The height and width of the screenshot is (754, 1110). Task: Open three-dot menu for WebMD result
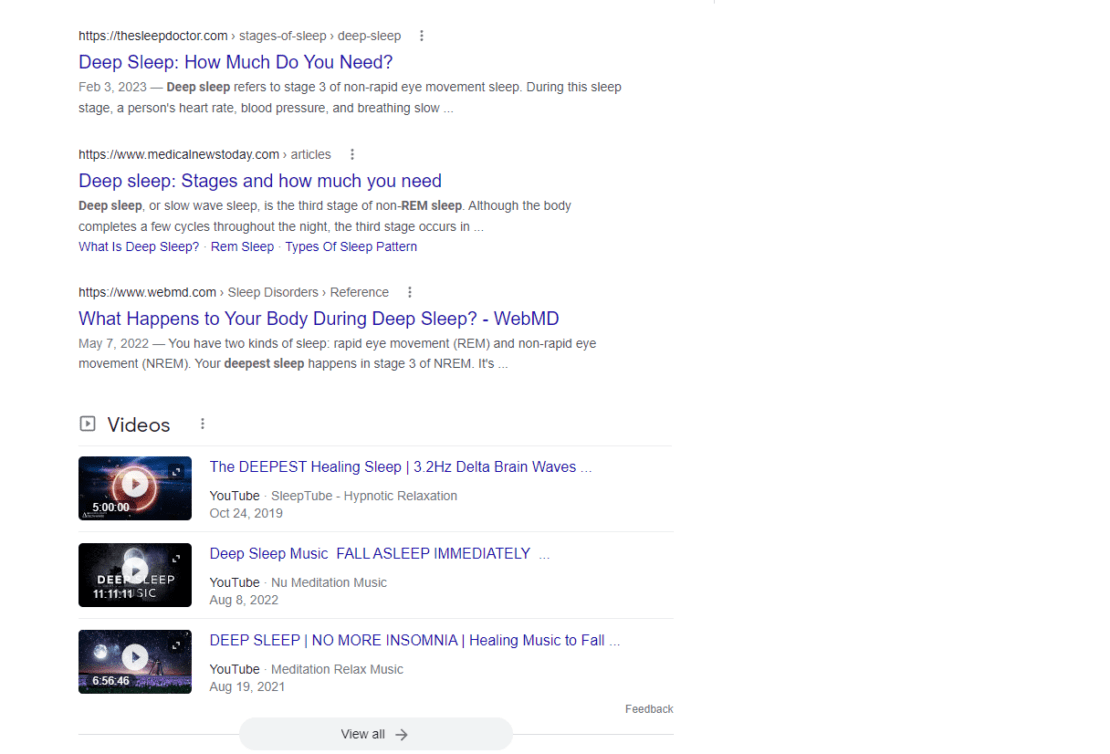[x=410, y=292]
